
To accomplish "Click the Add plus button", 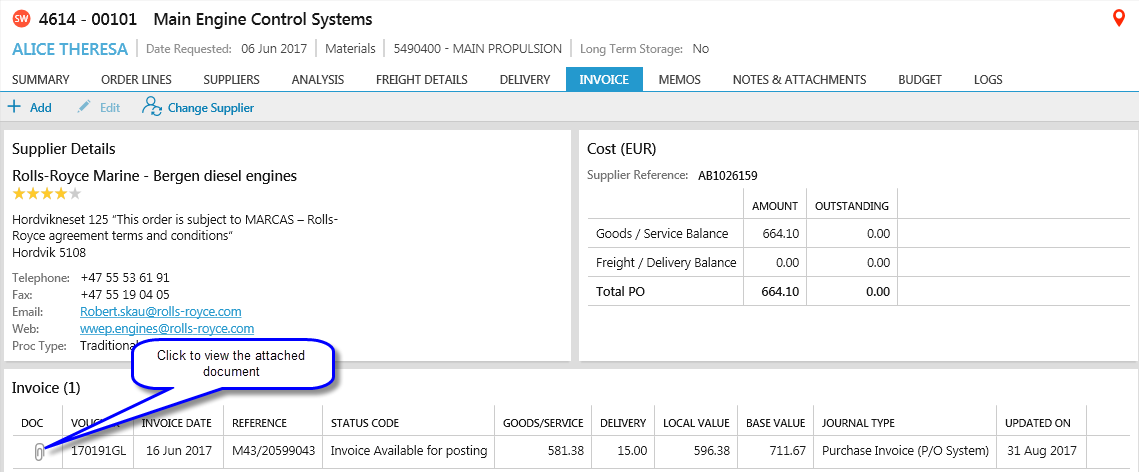I will [29, 107].
